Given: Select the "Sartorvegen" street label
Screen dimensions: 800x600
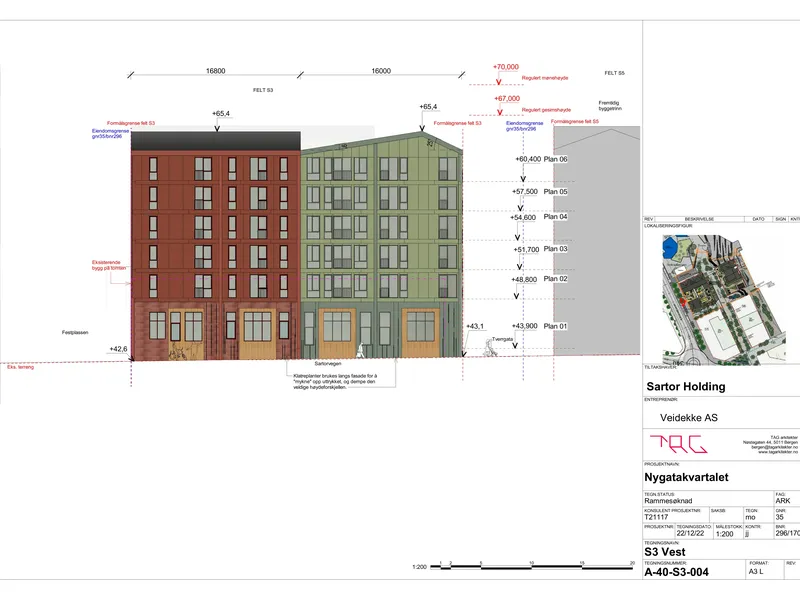Looking at the screenshot, I should [x=328, y=364].
